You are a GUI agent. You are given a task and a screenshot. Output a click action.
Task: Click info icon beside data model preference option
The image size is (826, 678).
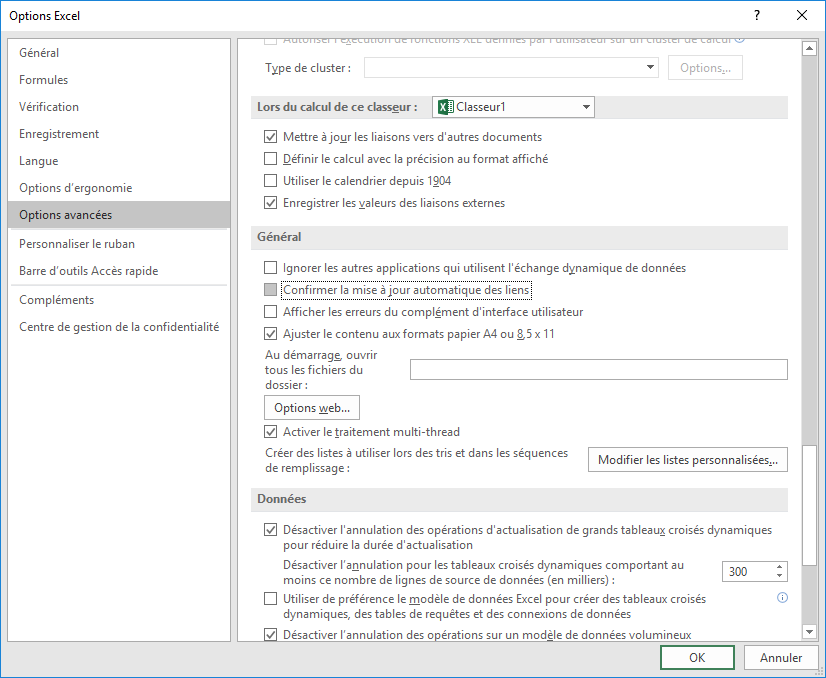pos(782,598)
